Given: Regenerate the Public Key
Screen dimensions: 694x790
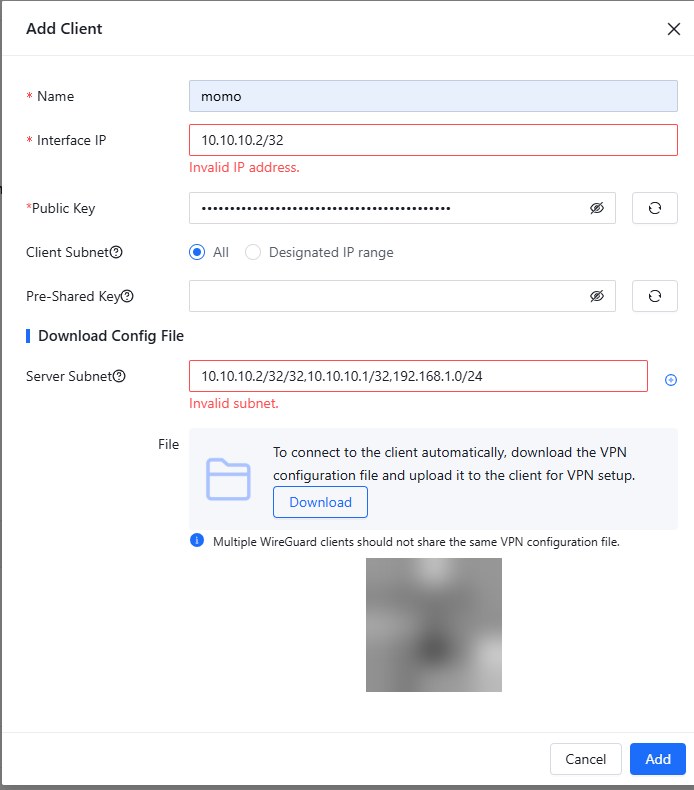Looking at the screenshot, I should [x=655, y=208].
